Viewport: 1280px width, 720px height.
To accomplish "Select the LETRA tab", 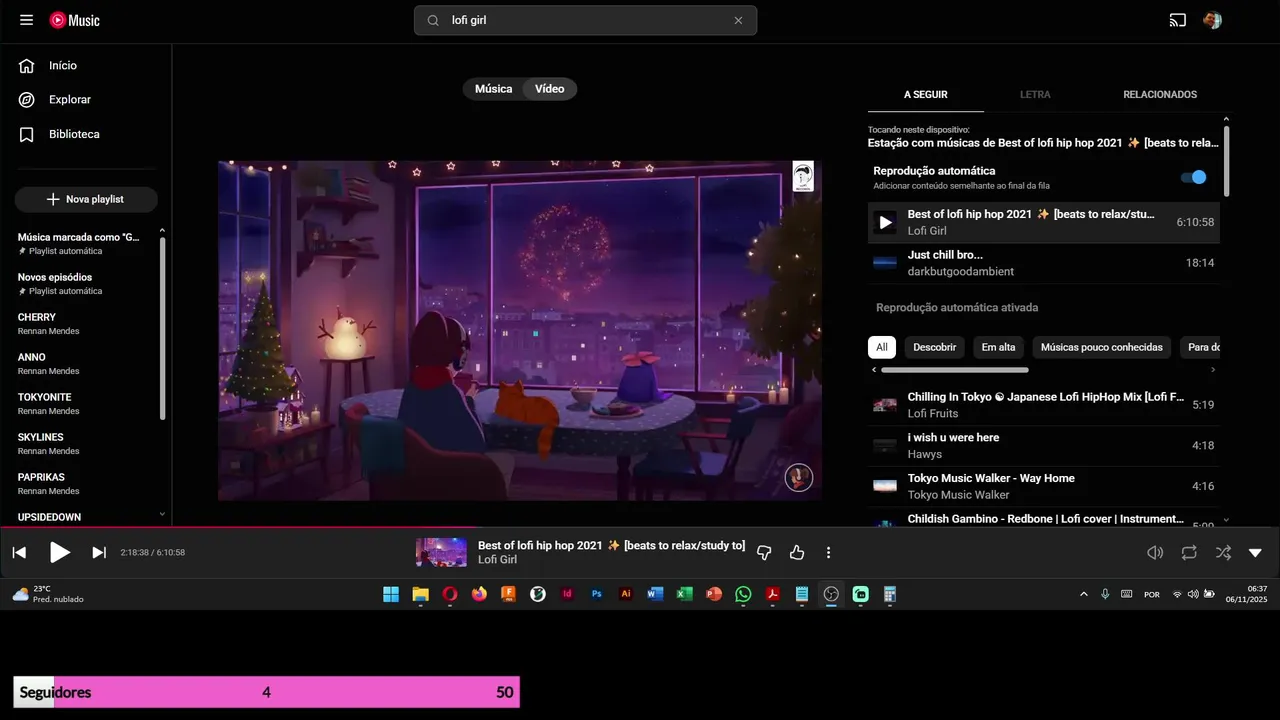I will pos(1035,95).
